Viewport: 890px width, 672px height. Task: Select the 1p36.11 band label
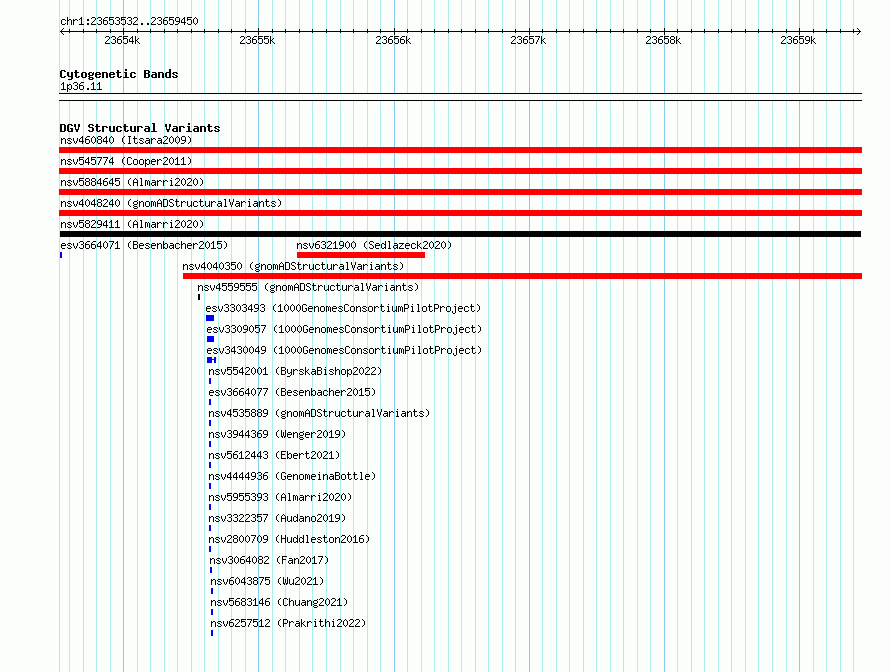pyautogui.click(x=81, y=86)
